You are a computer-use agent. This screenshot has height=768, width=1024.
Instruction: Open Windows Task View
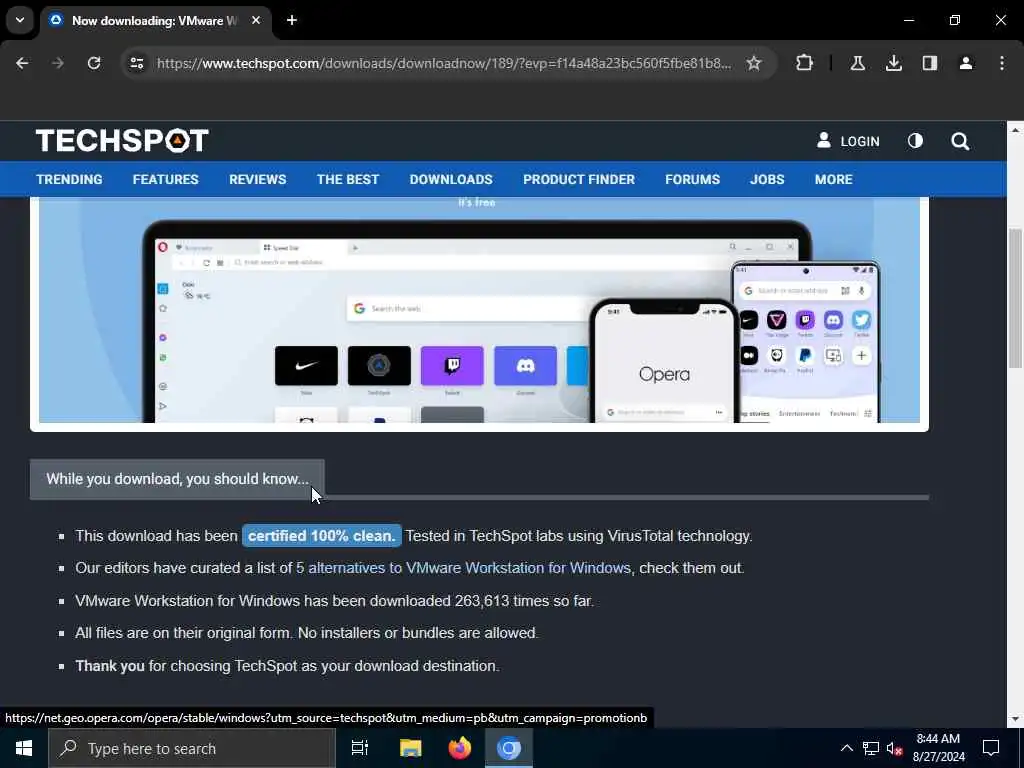[x=360, y=748]
